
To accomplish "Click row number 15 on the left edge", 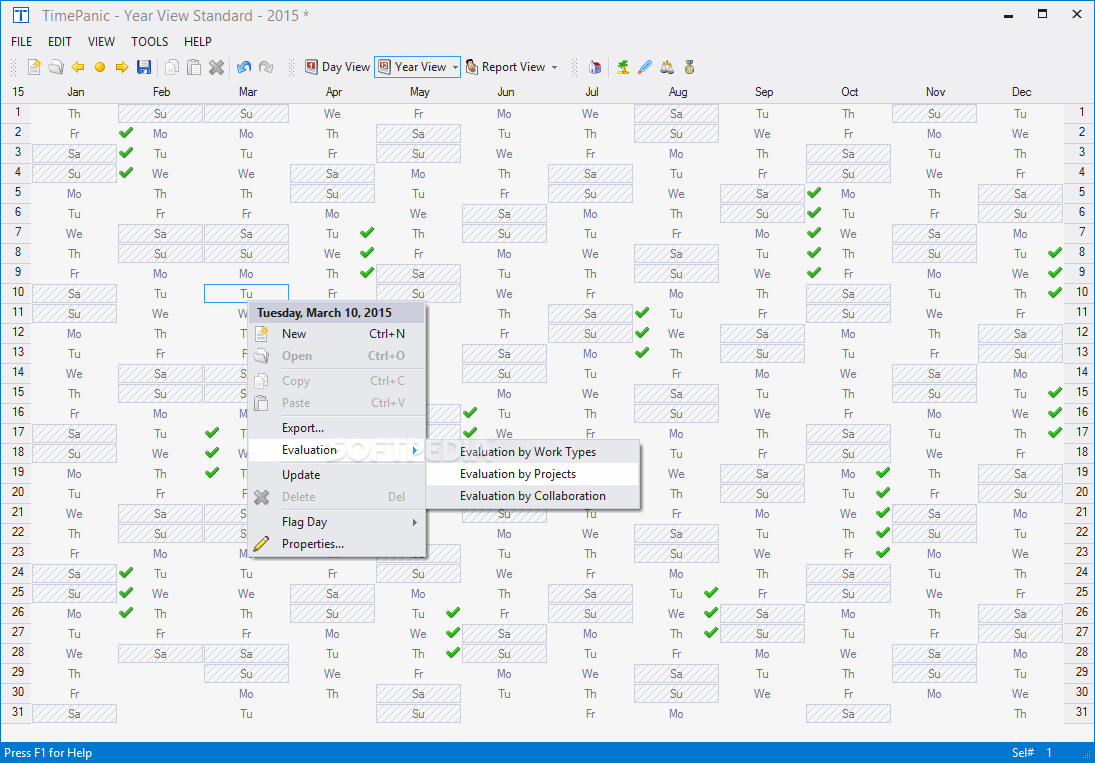I will (x=18, y=392).
